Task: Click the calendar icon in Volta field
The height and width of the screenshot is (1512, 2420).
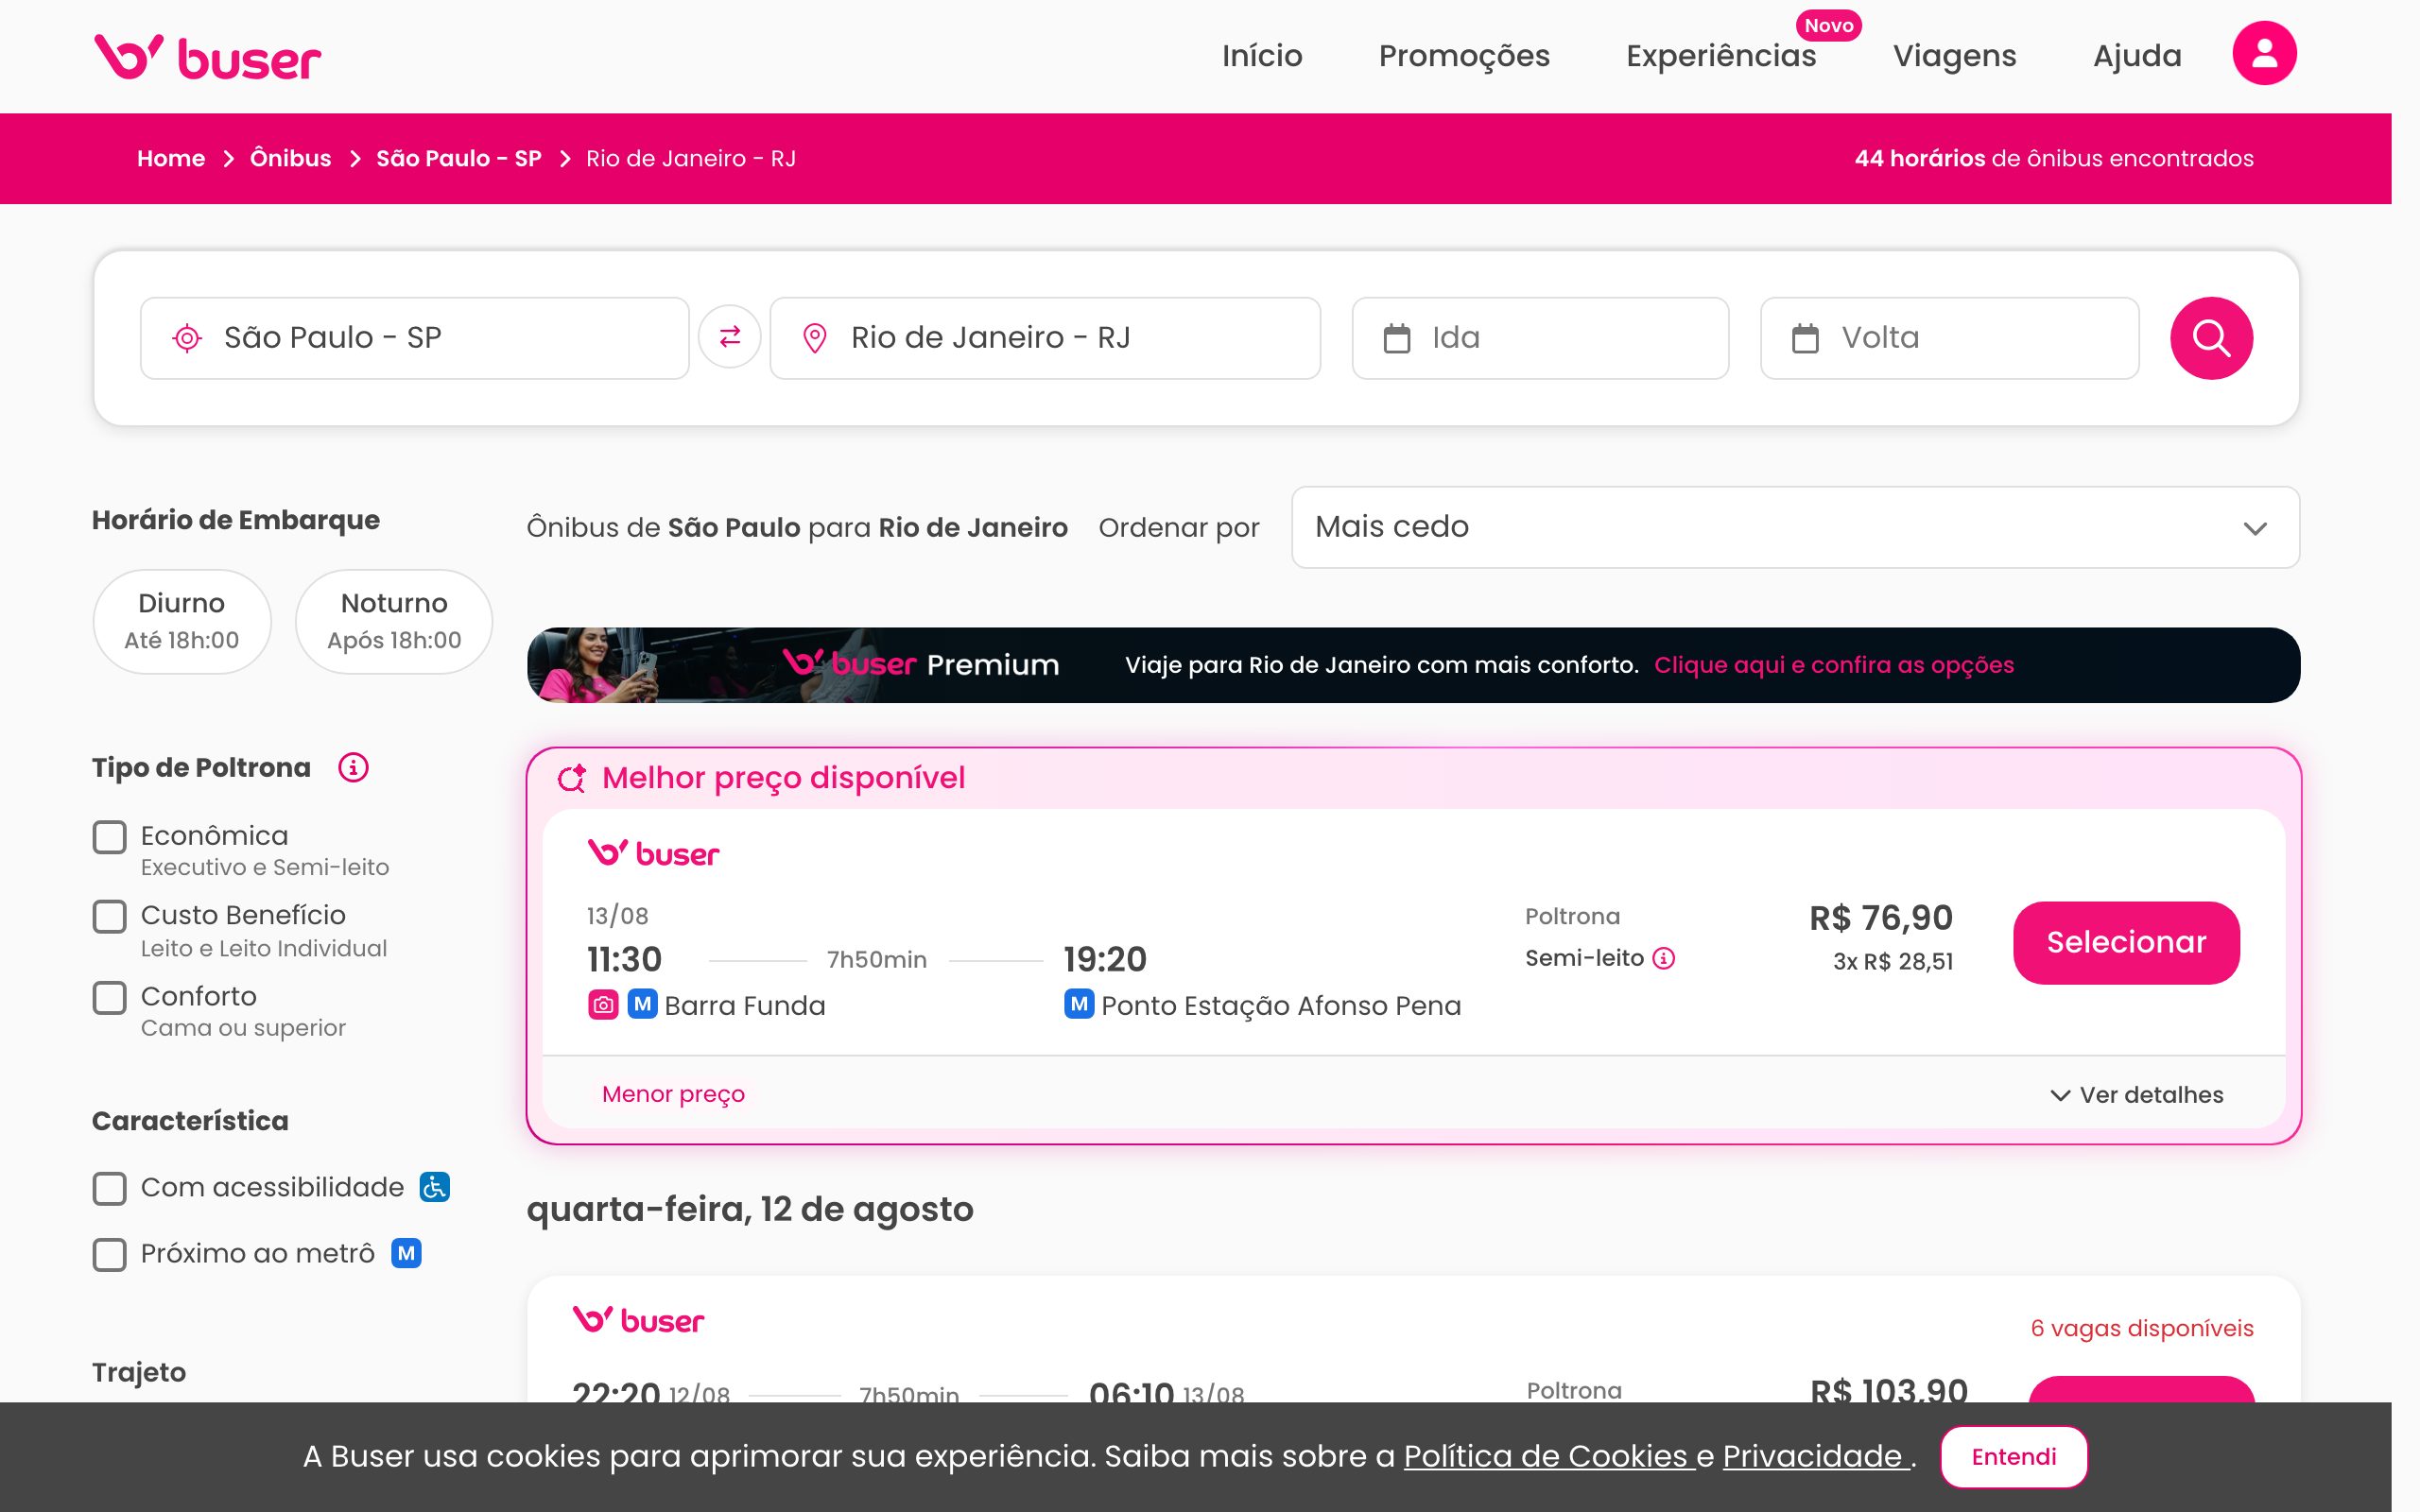Action: click(x=1805, y=338)
